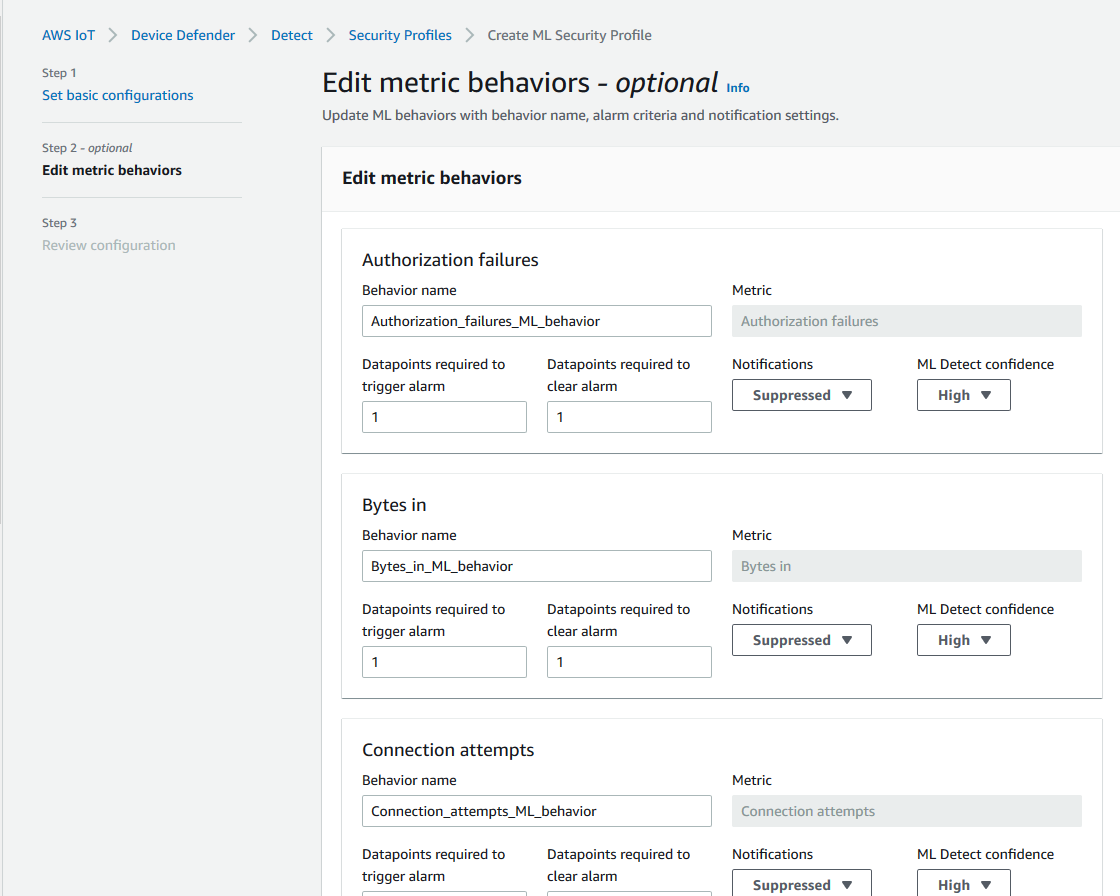Go back to Set basic configurations step
1120x896 pixels.
point(117,94)
